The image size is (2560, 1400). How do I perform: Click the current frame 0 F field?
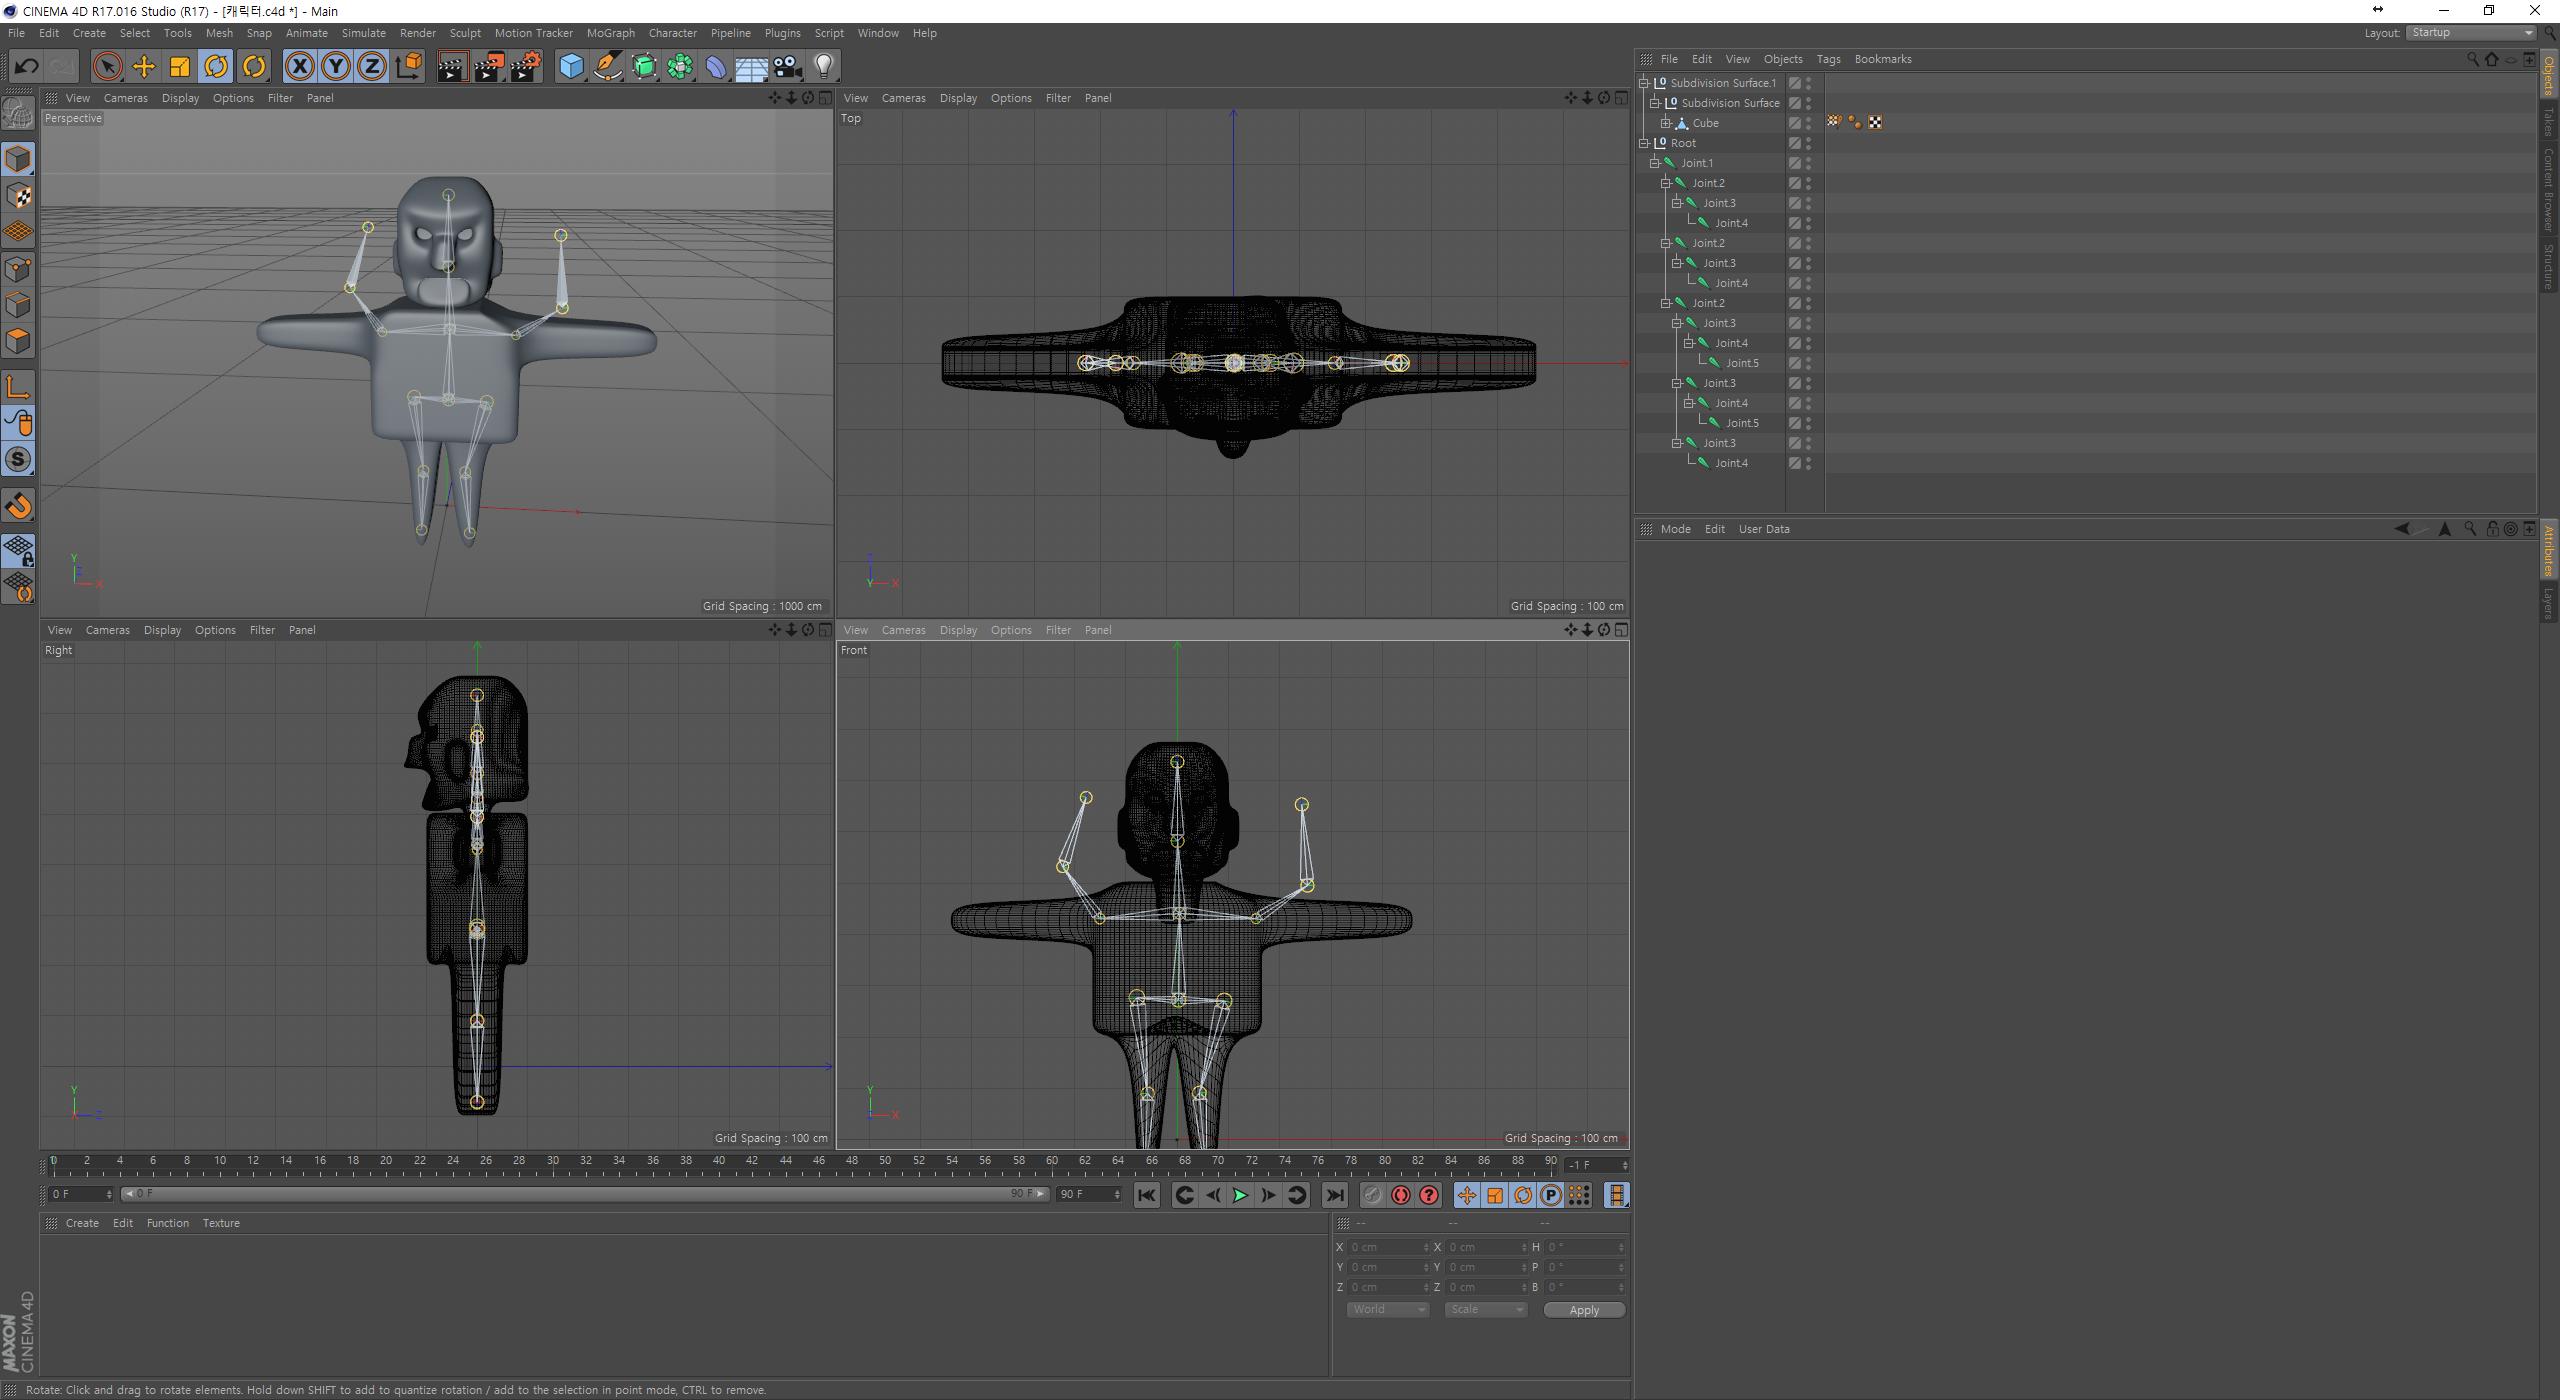click(81, 1194)
